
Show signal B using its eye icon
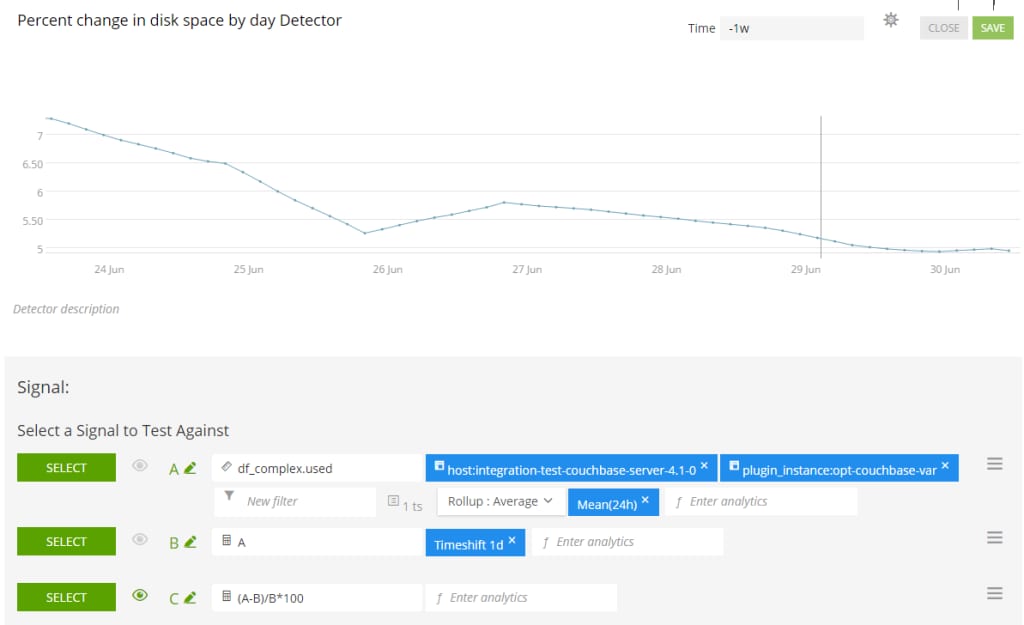pos(140,540)
